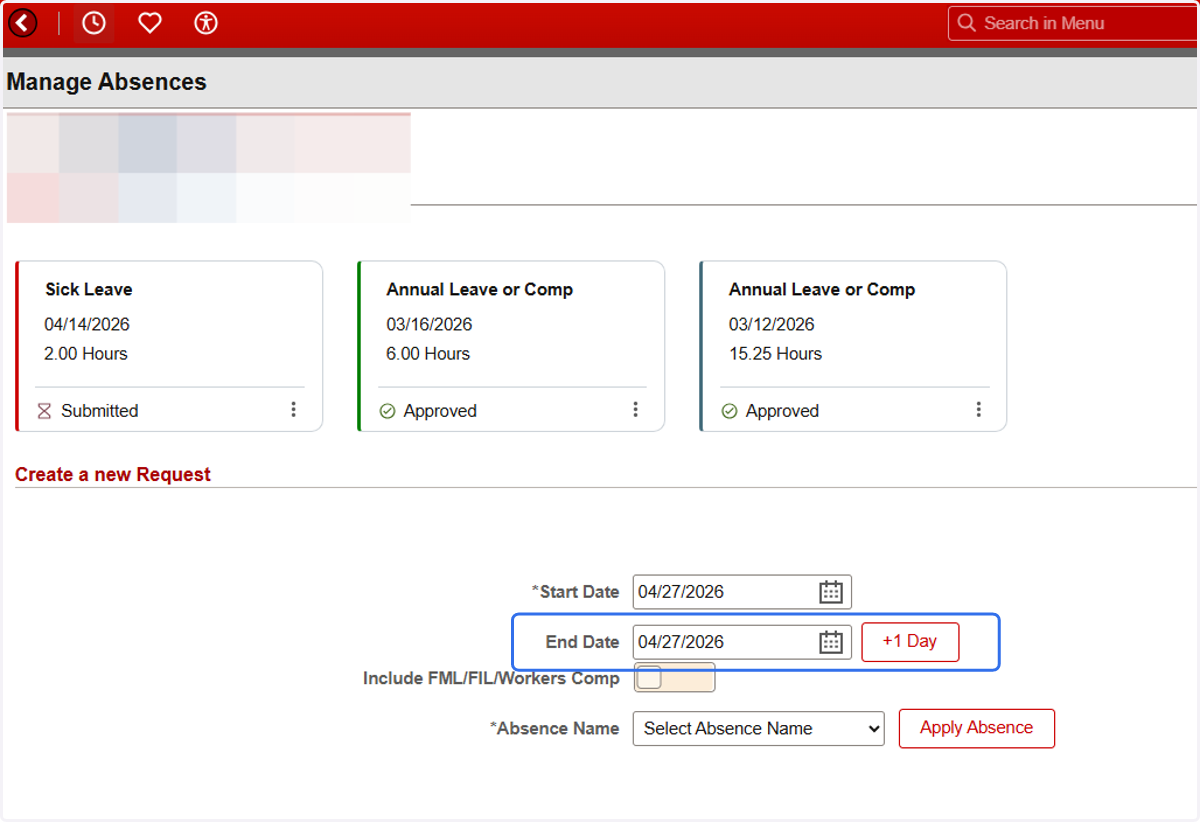Click the Approved status on 03/12/2026 card
The width and height of the screenshot is (1200, 822).
[x=782, y=411]
